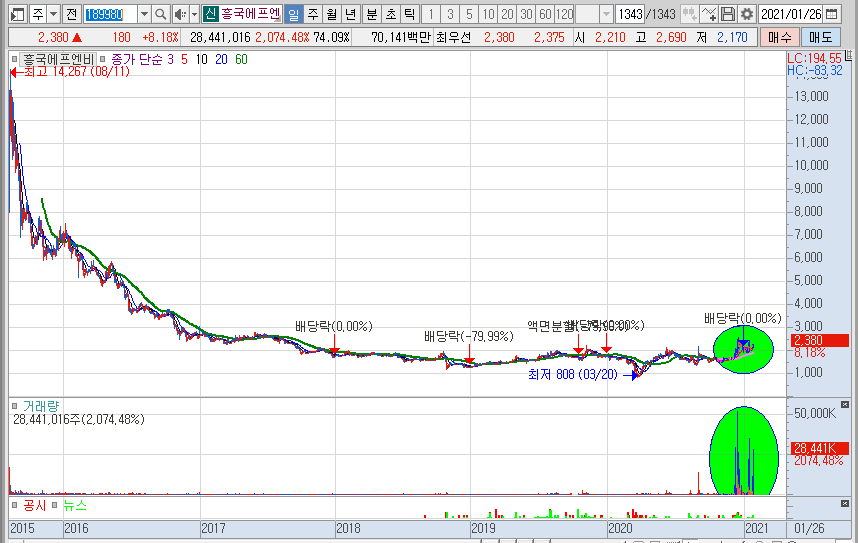858x543 pixels.
Task: Expand the dropdown next to speaker icon
Action: tap(193, 14)
